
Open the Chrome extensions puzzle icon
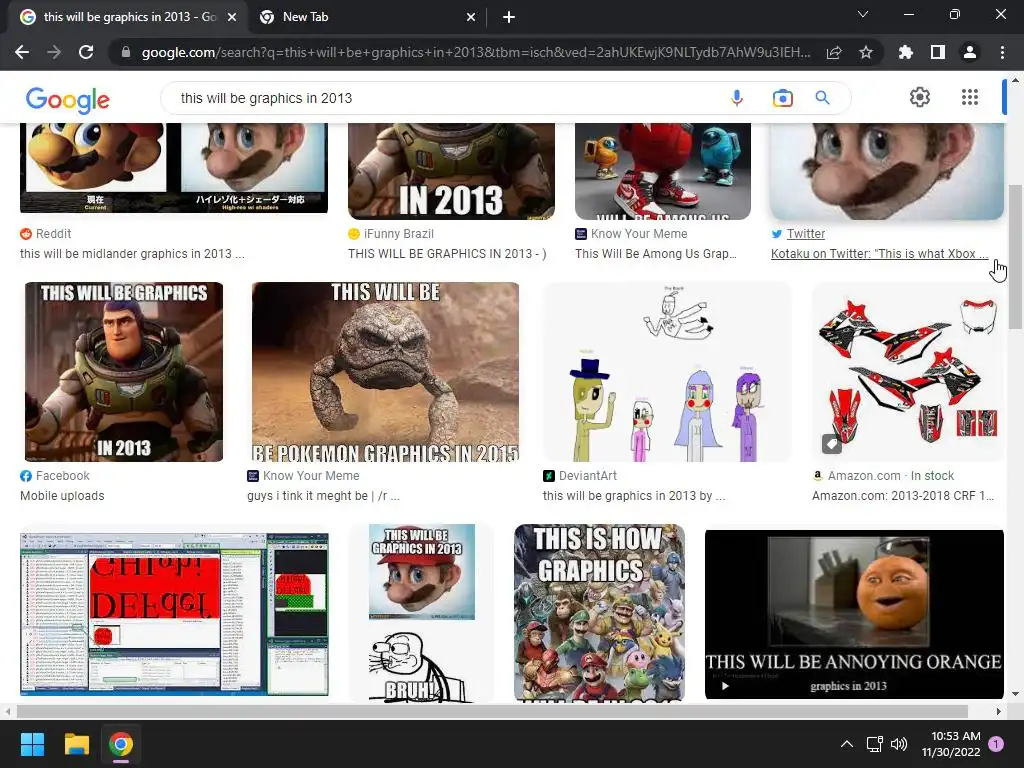click(x=906, y=52)
